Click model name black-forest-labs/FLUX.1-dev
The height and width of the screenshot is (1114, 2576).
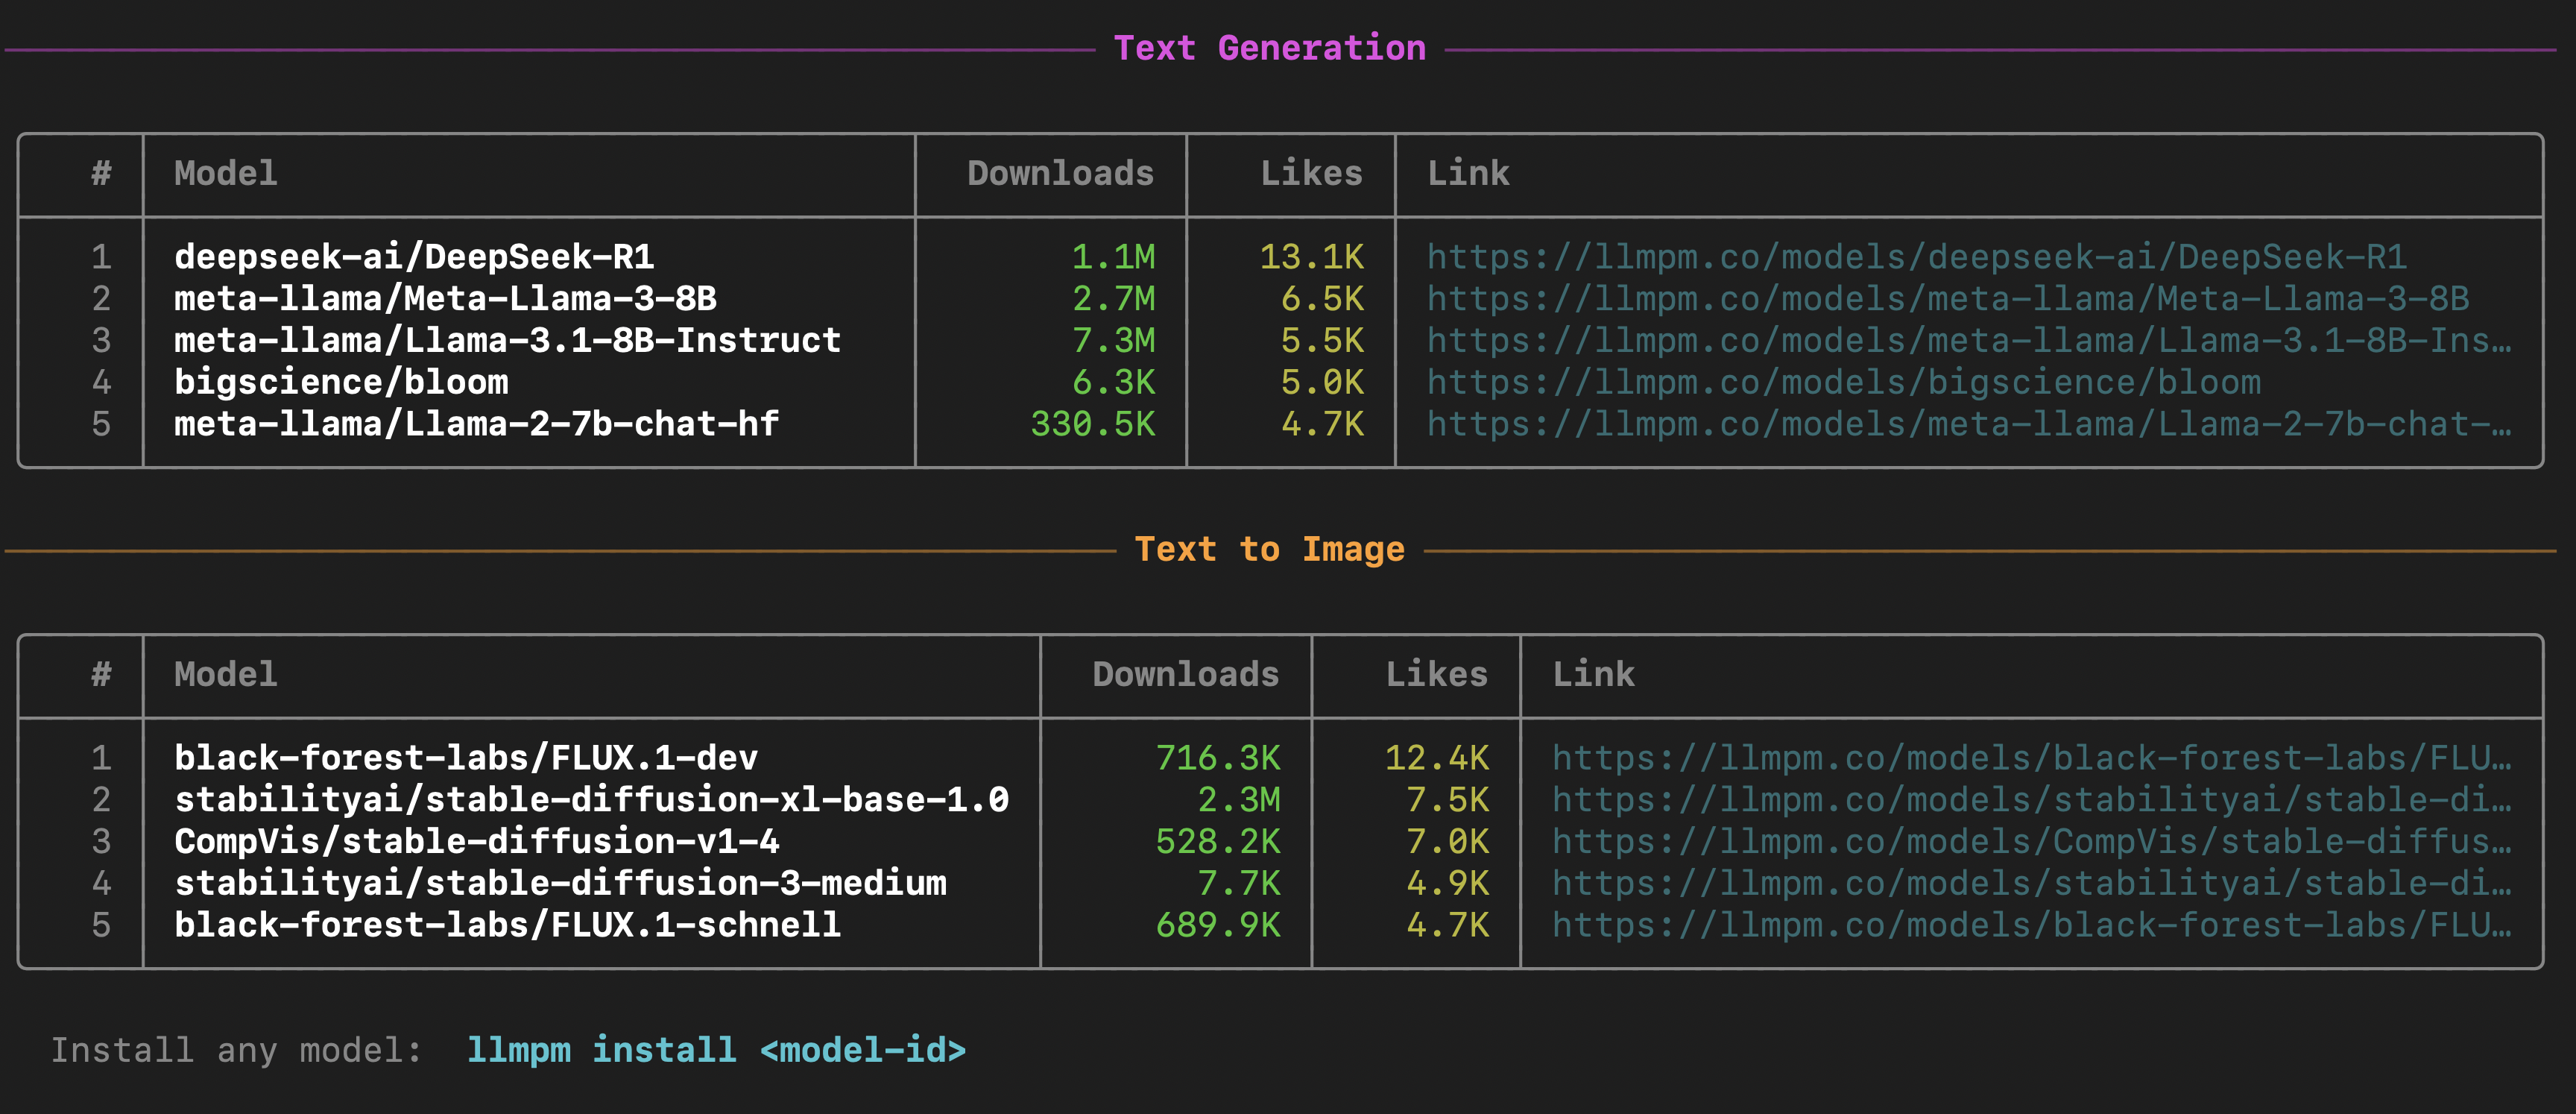coord(466,758)
